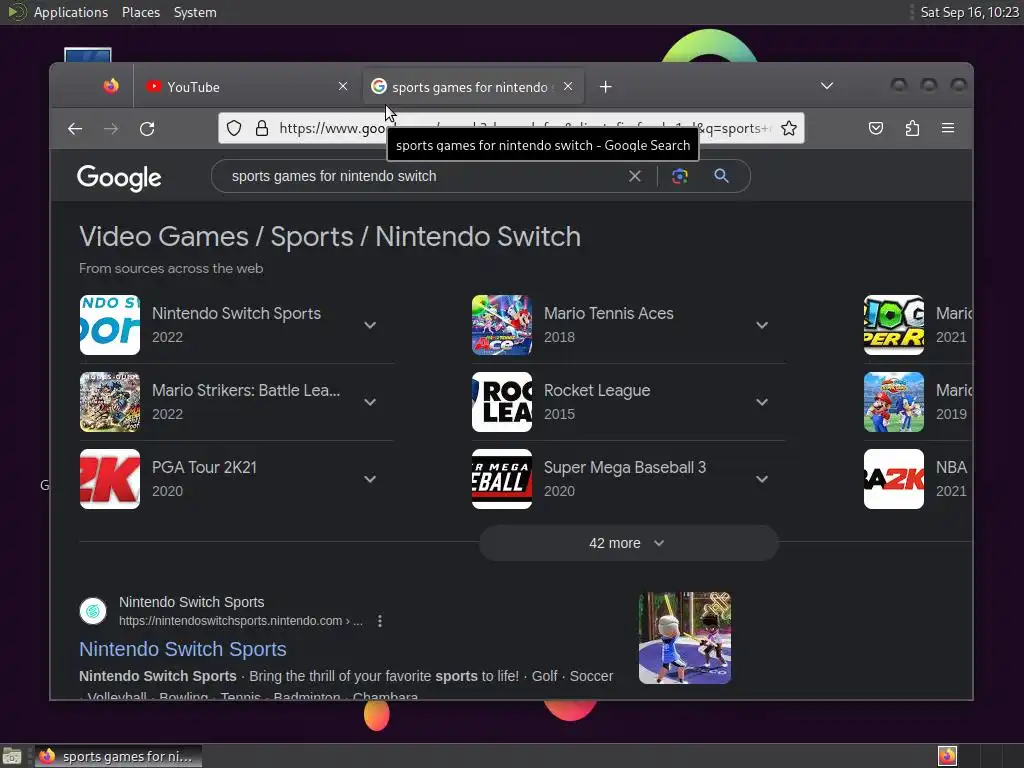Click the Nintendo Switch Sports game cover

coord(110,325)
